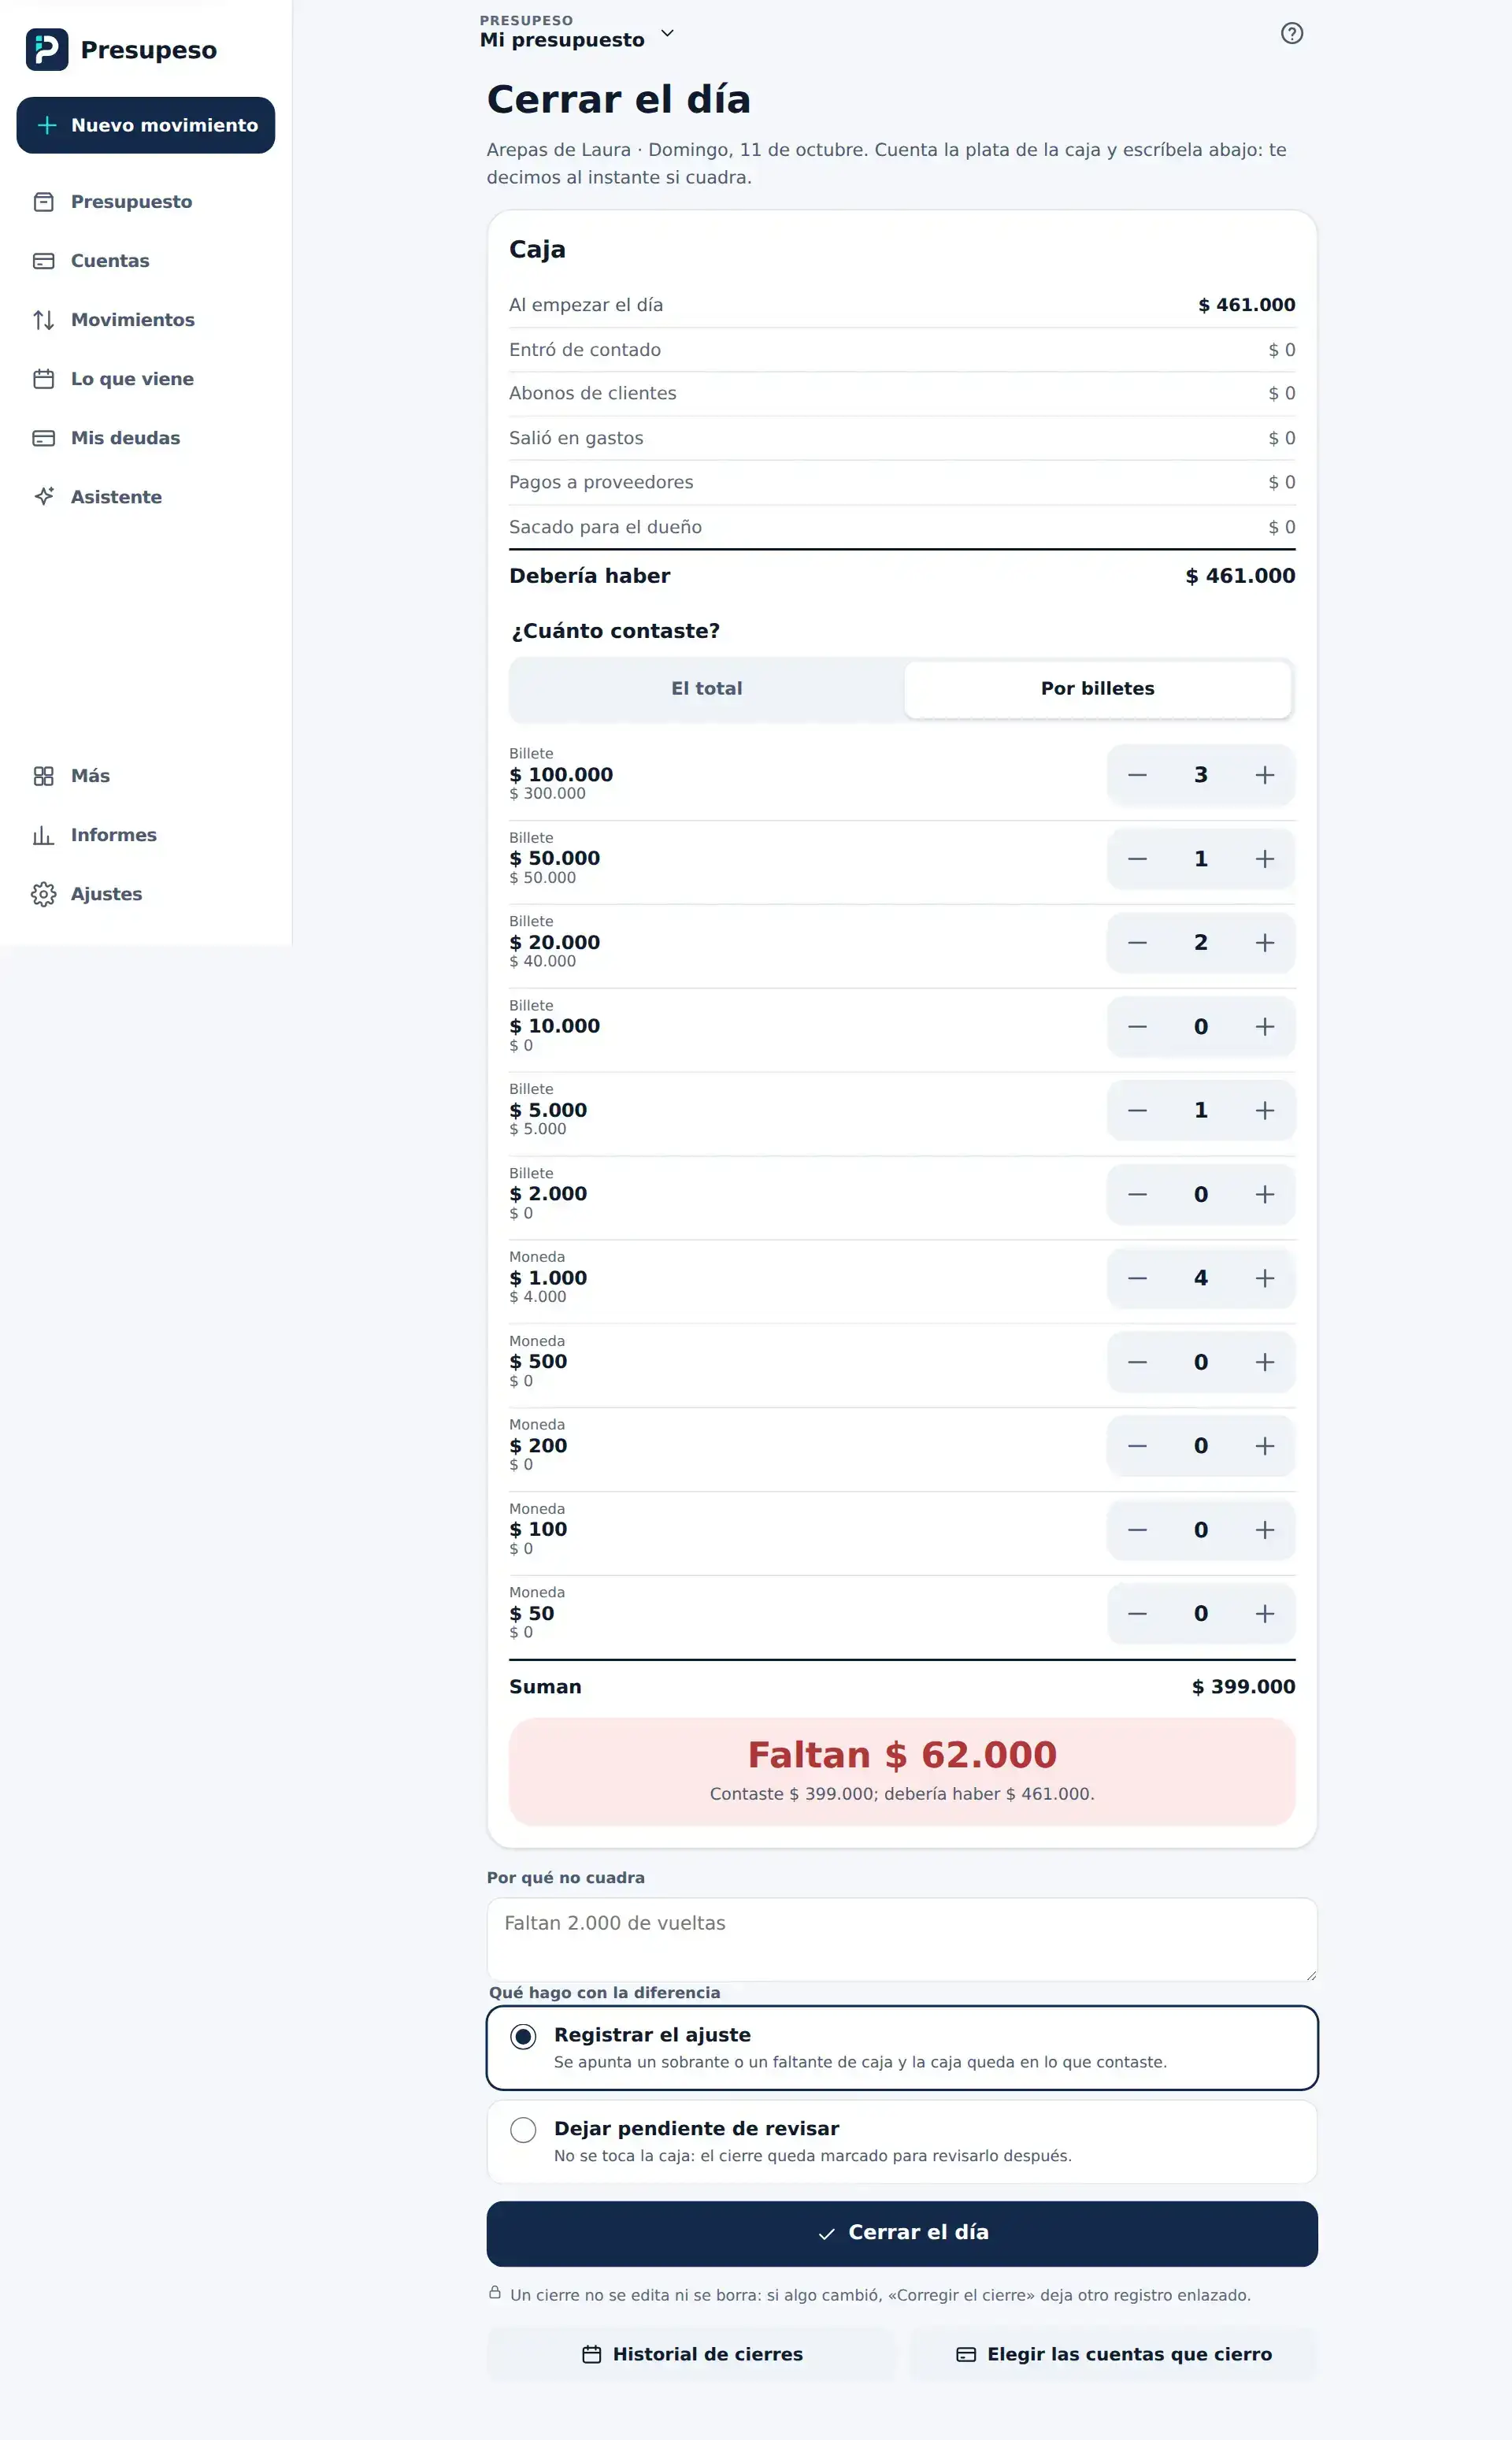Increase the $ 100.000 bill count

(x=1264, y=775)
